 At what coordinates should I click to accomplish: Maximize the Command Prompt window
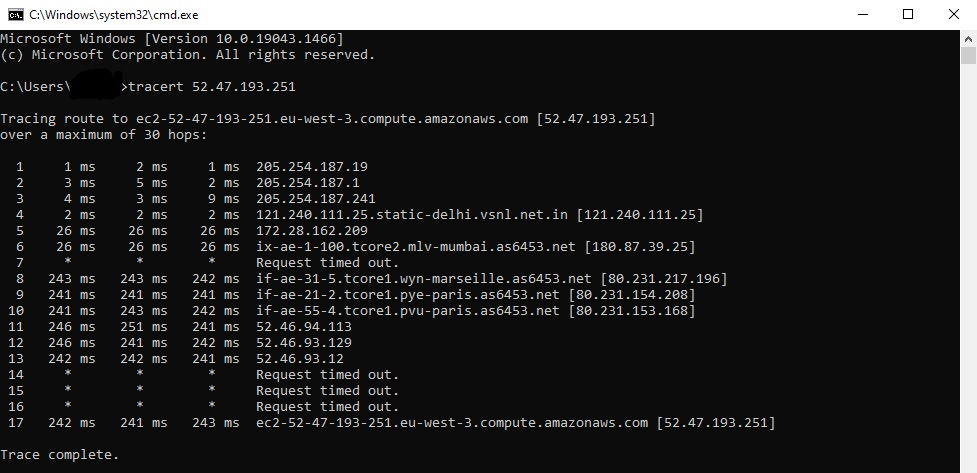908,14
